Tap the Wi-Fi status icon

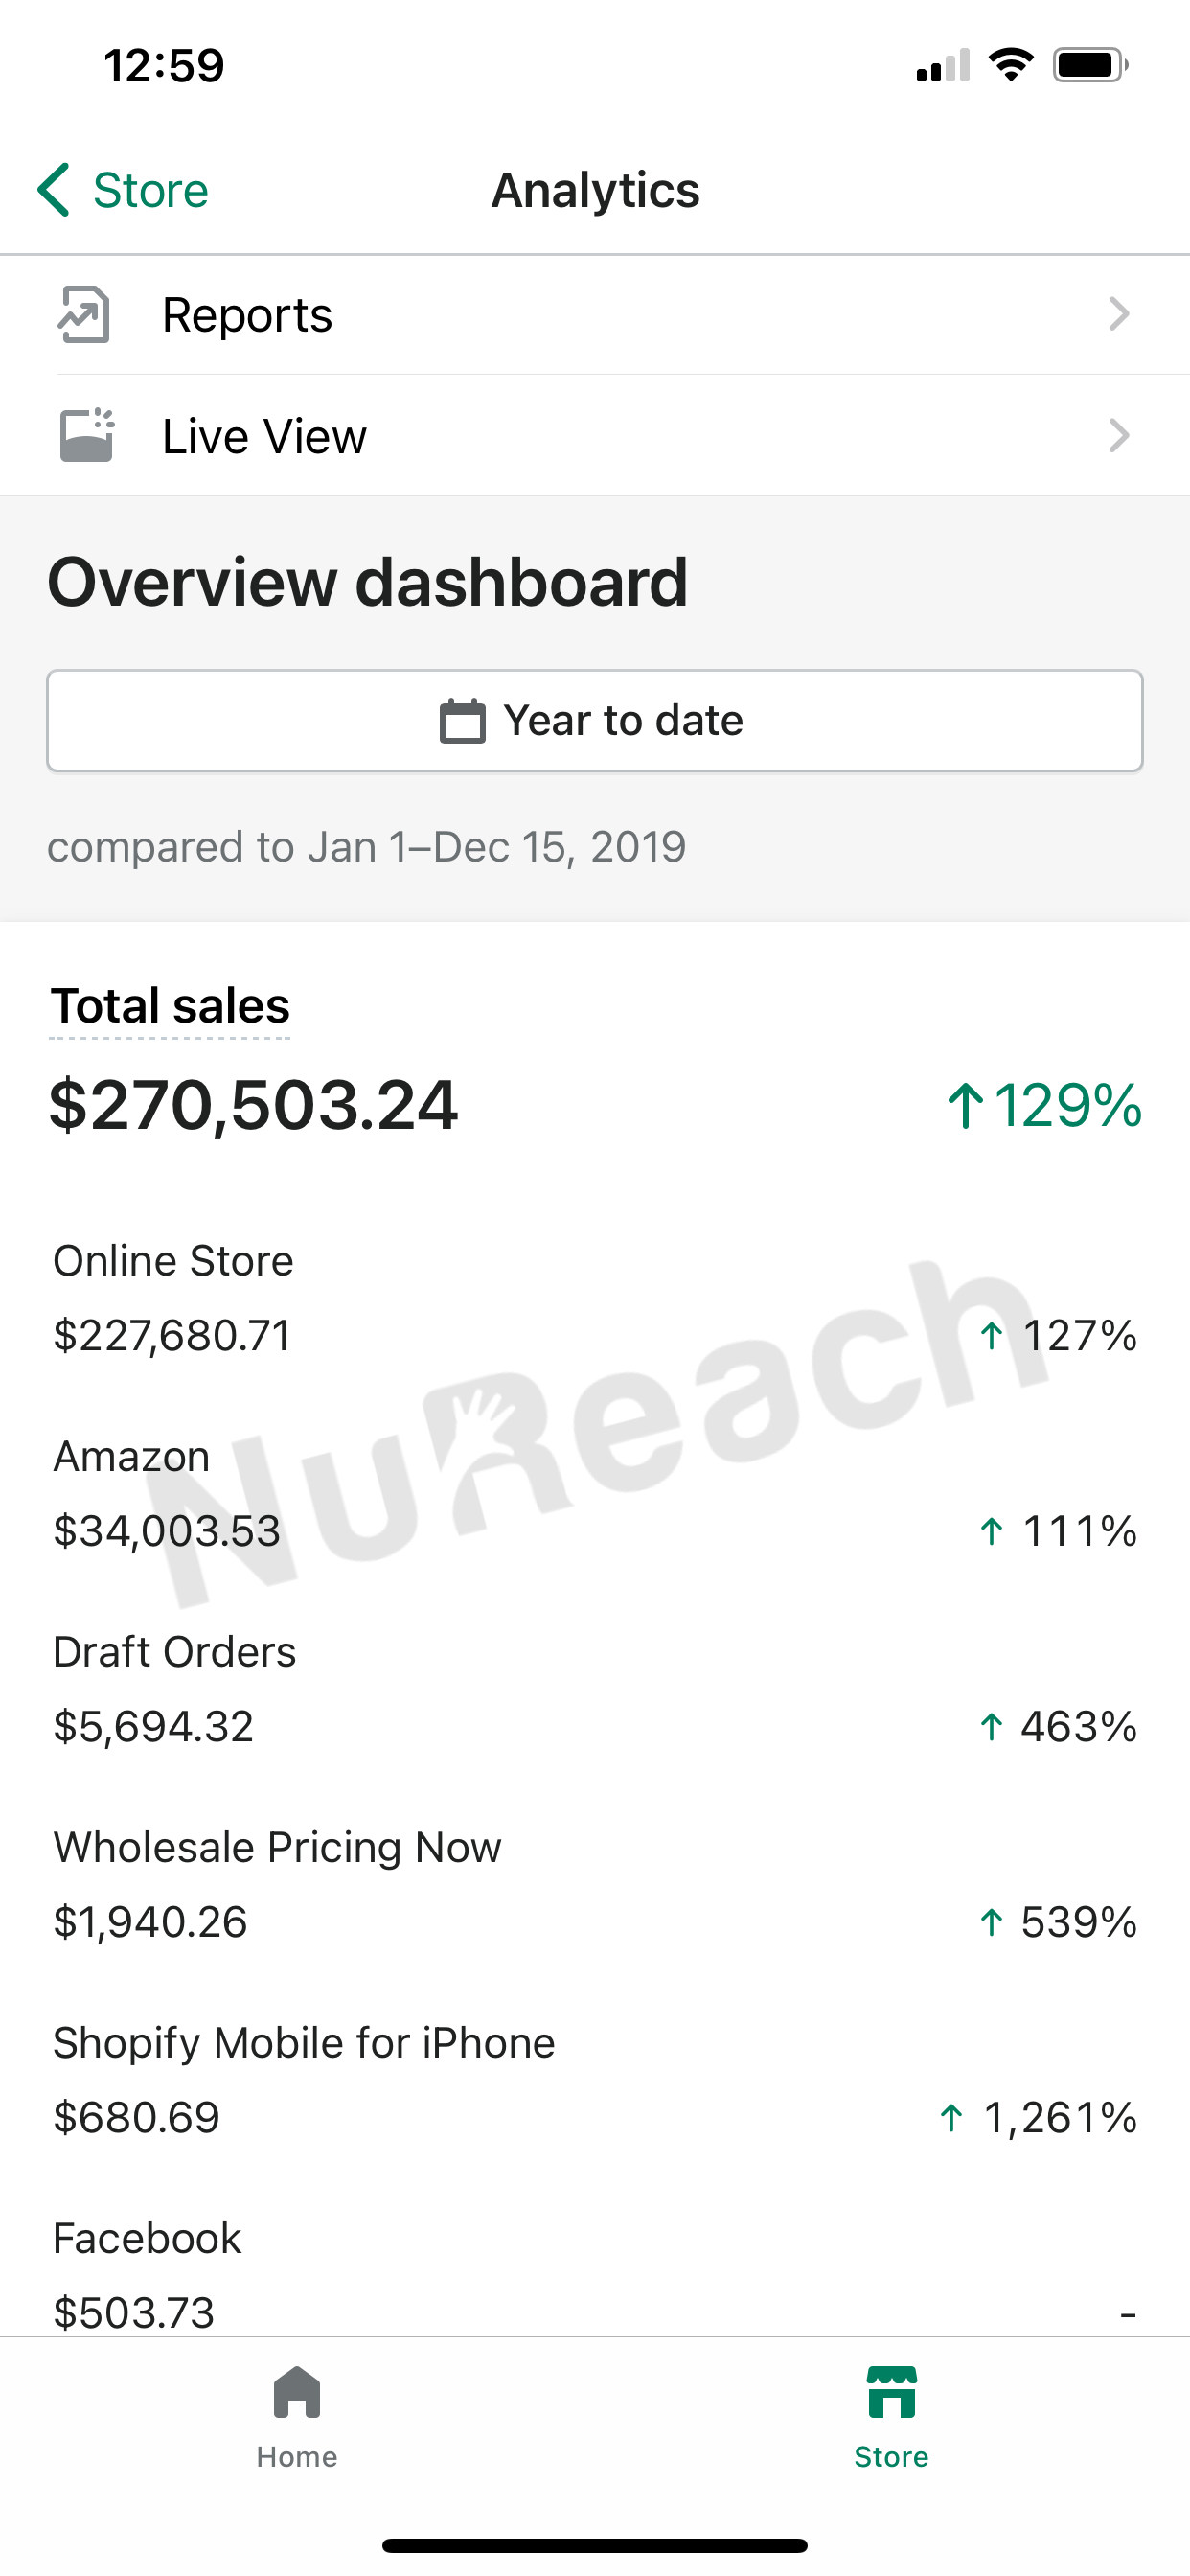(1010, 66)
